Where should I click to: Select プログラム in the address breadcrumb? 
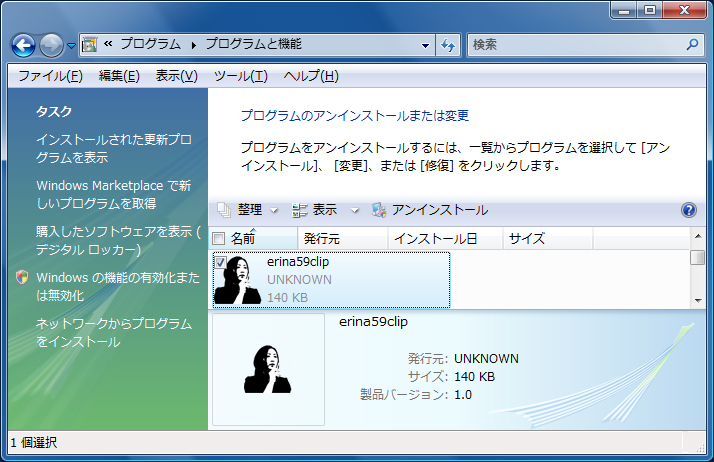pos(150,44)
